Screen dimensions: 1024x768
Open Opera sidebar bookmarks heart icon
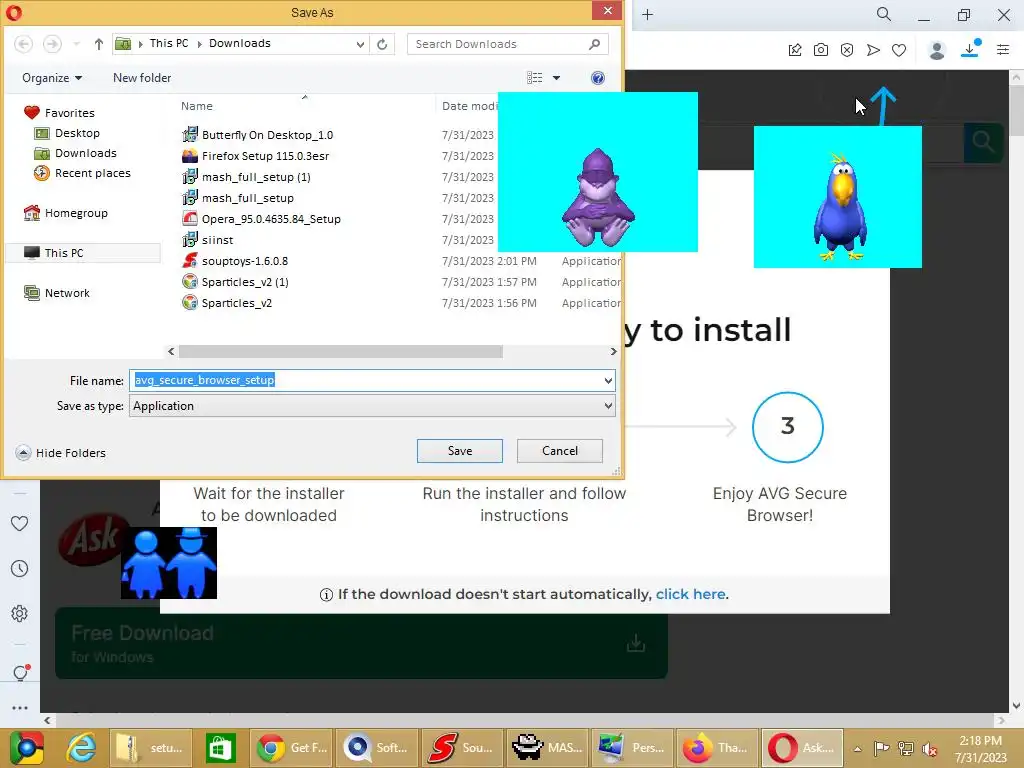[x=20, y=523]
